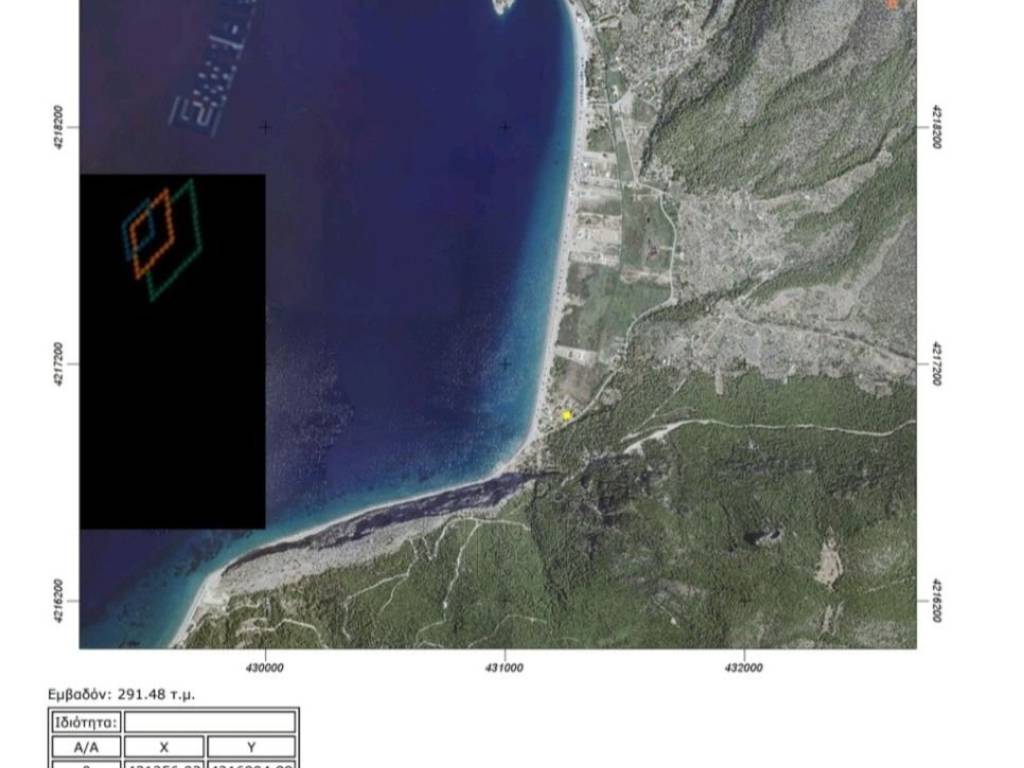This screenshot has height=768, width=1024.
Task: Click the orange marker at the map's top-right corner
Action: click(893, 4)
